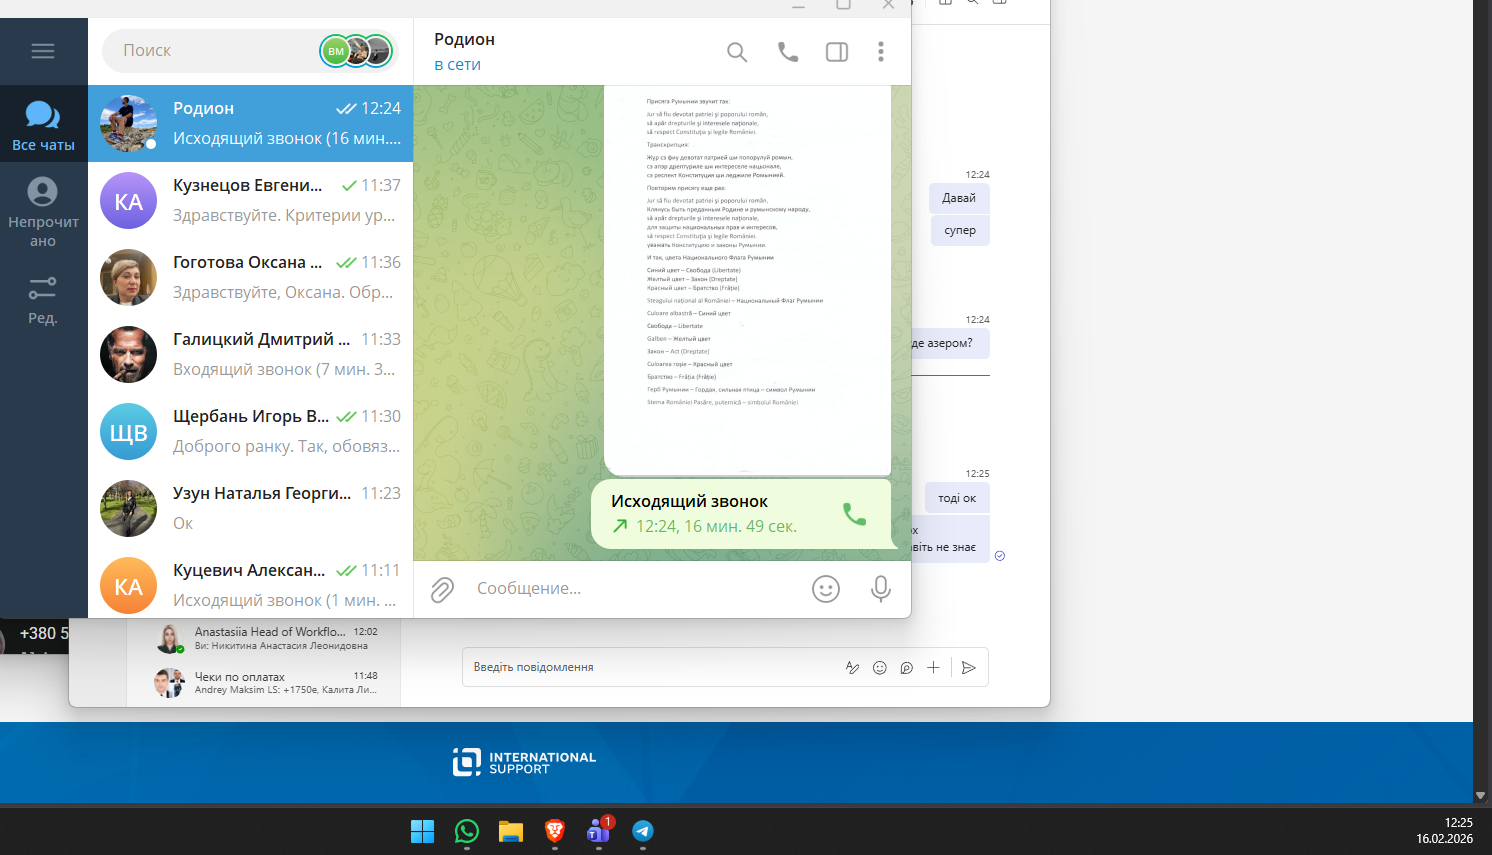Viewport: 1492px width, 855px height.
Task: Open folder editor "Ред."
Action: click(43, 300)
